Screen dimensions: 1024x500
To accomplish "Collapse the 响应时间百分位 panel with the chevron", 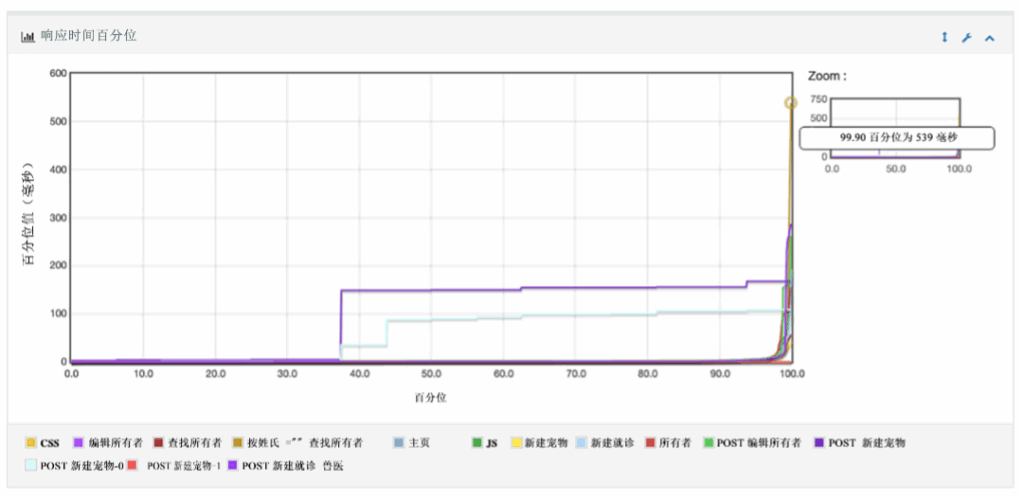I will click(x=990, y=37).
